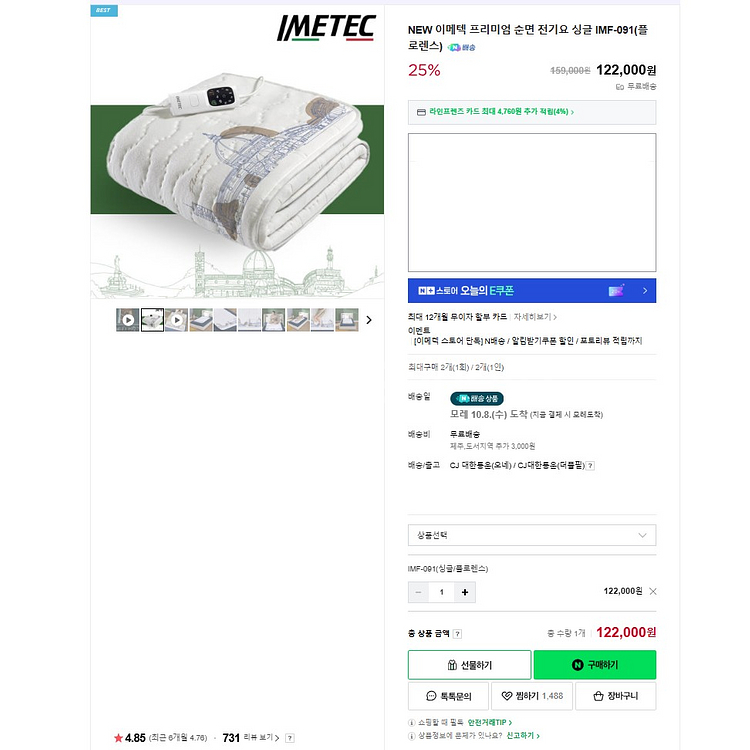Open the 상품선택 dropdown

pos(532,535)
